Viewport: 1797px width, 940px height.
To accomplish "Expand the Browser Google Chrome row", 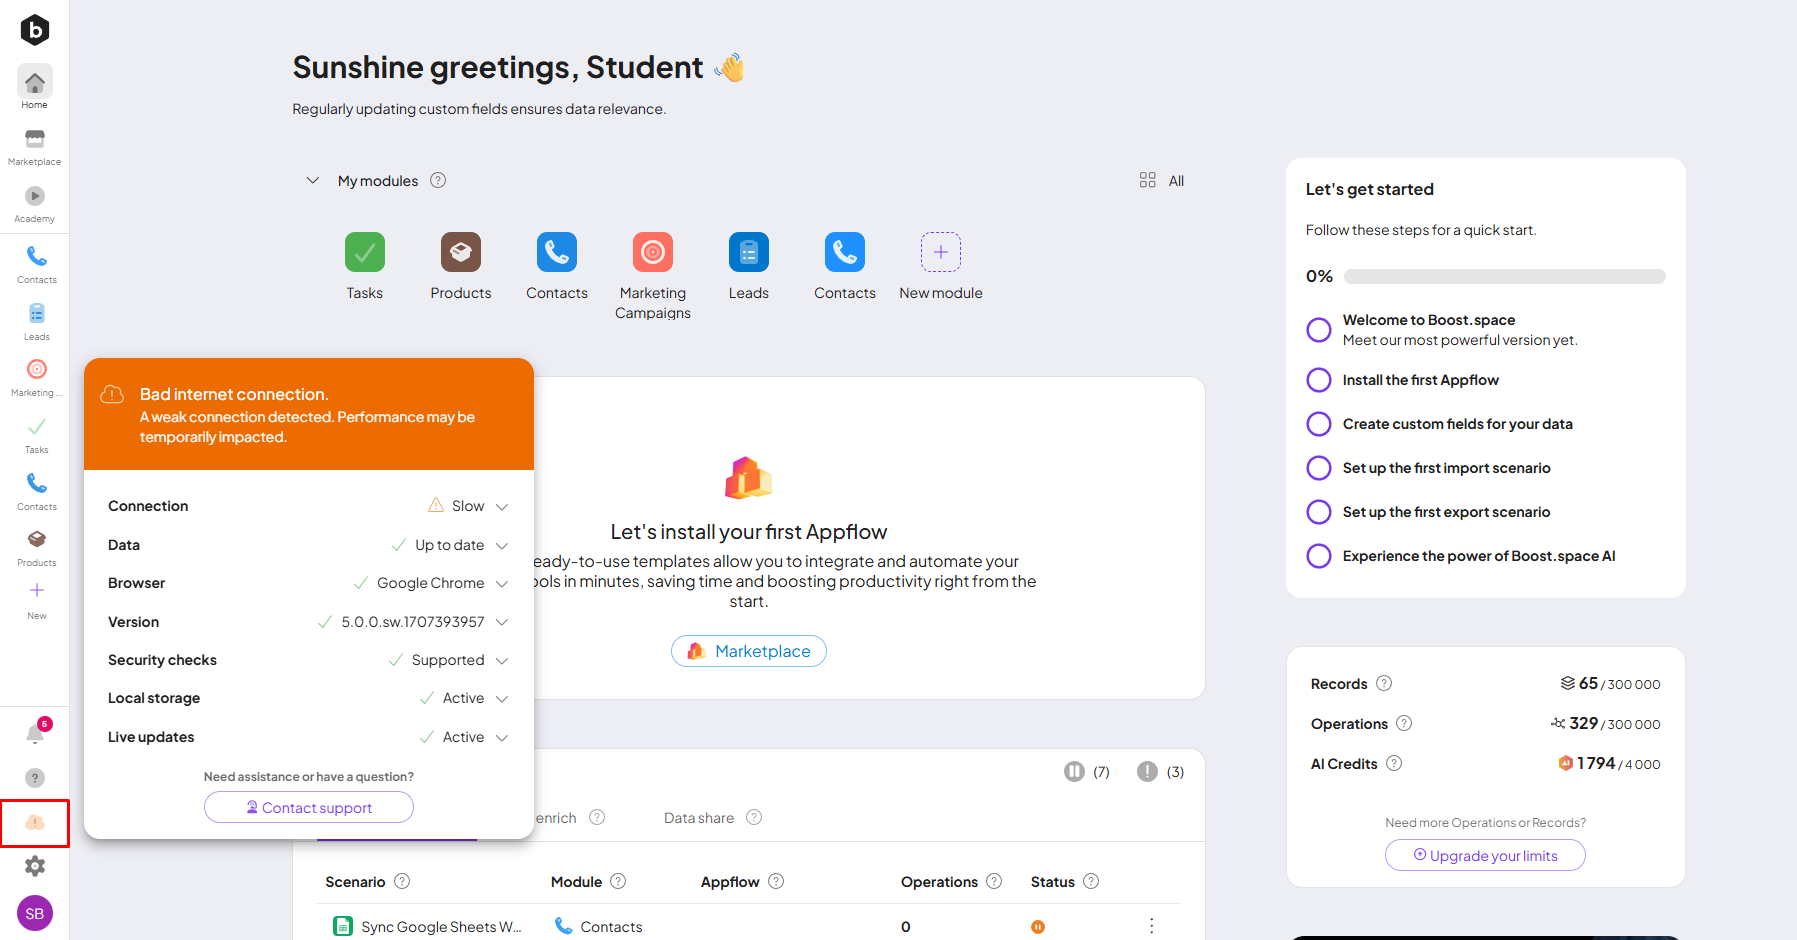I will point(502,584).
